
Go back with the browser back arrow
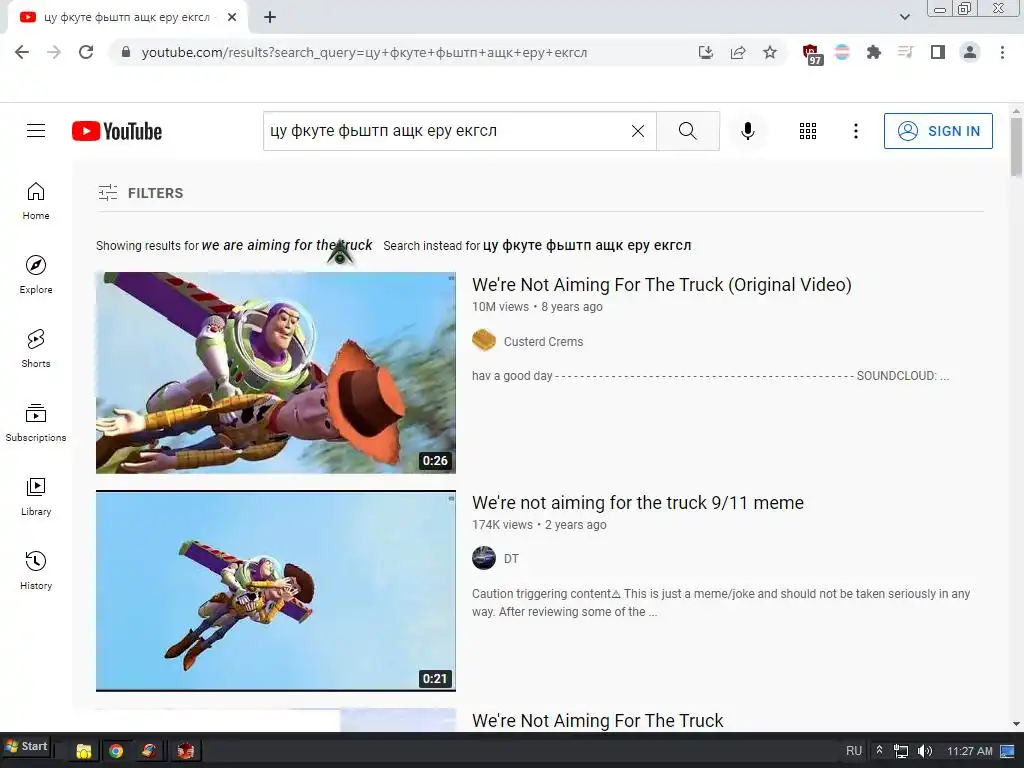pyautogui.click(x=22, y=52)
